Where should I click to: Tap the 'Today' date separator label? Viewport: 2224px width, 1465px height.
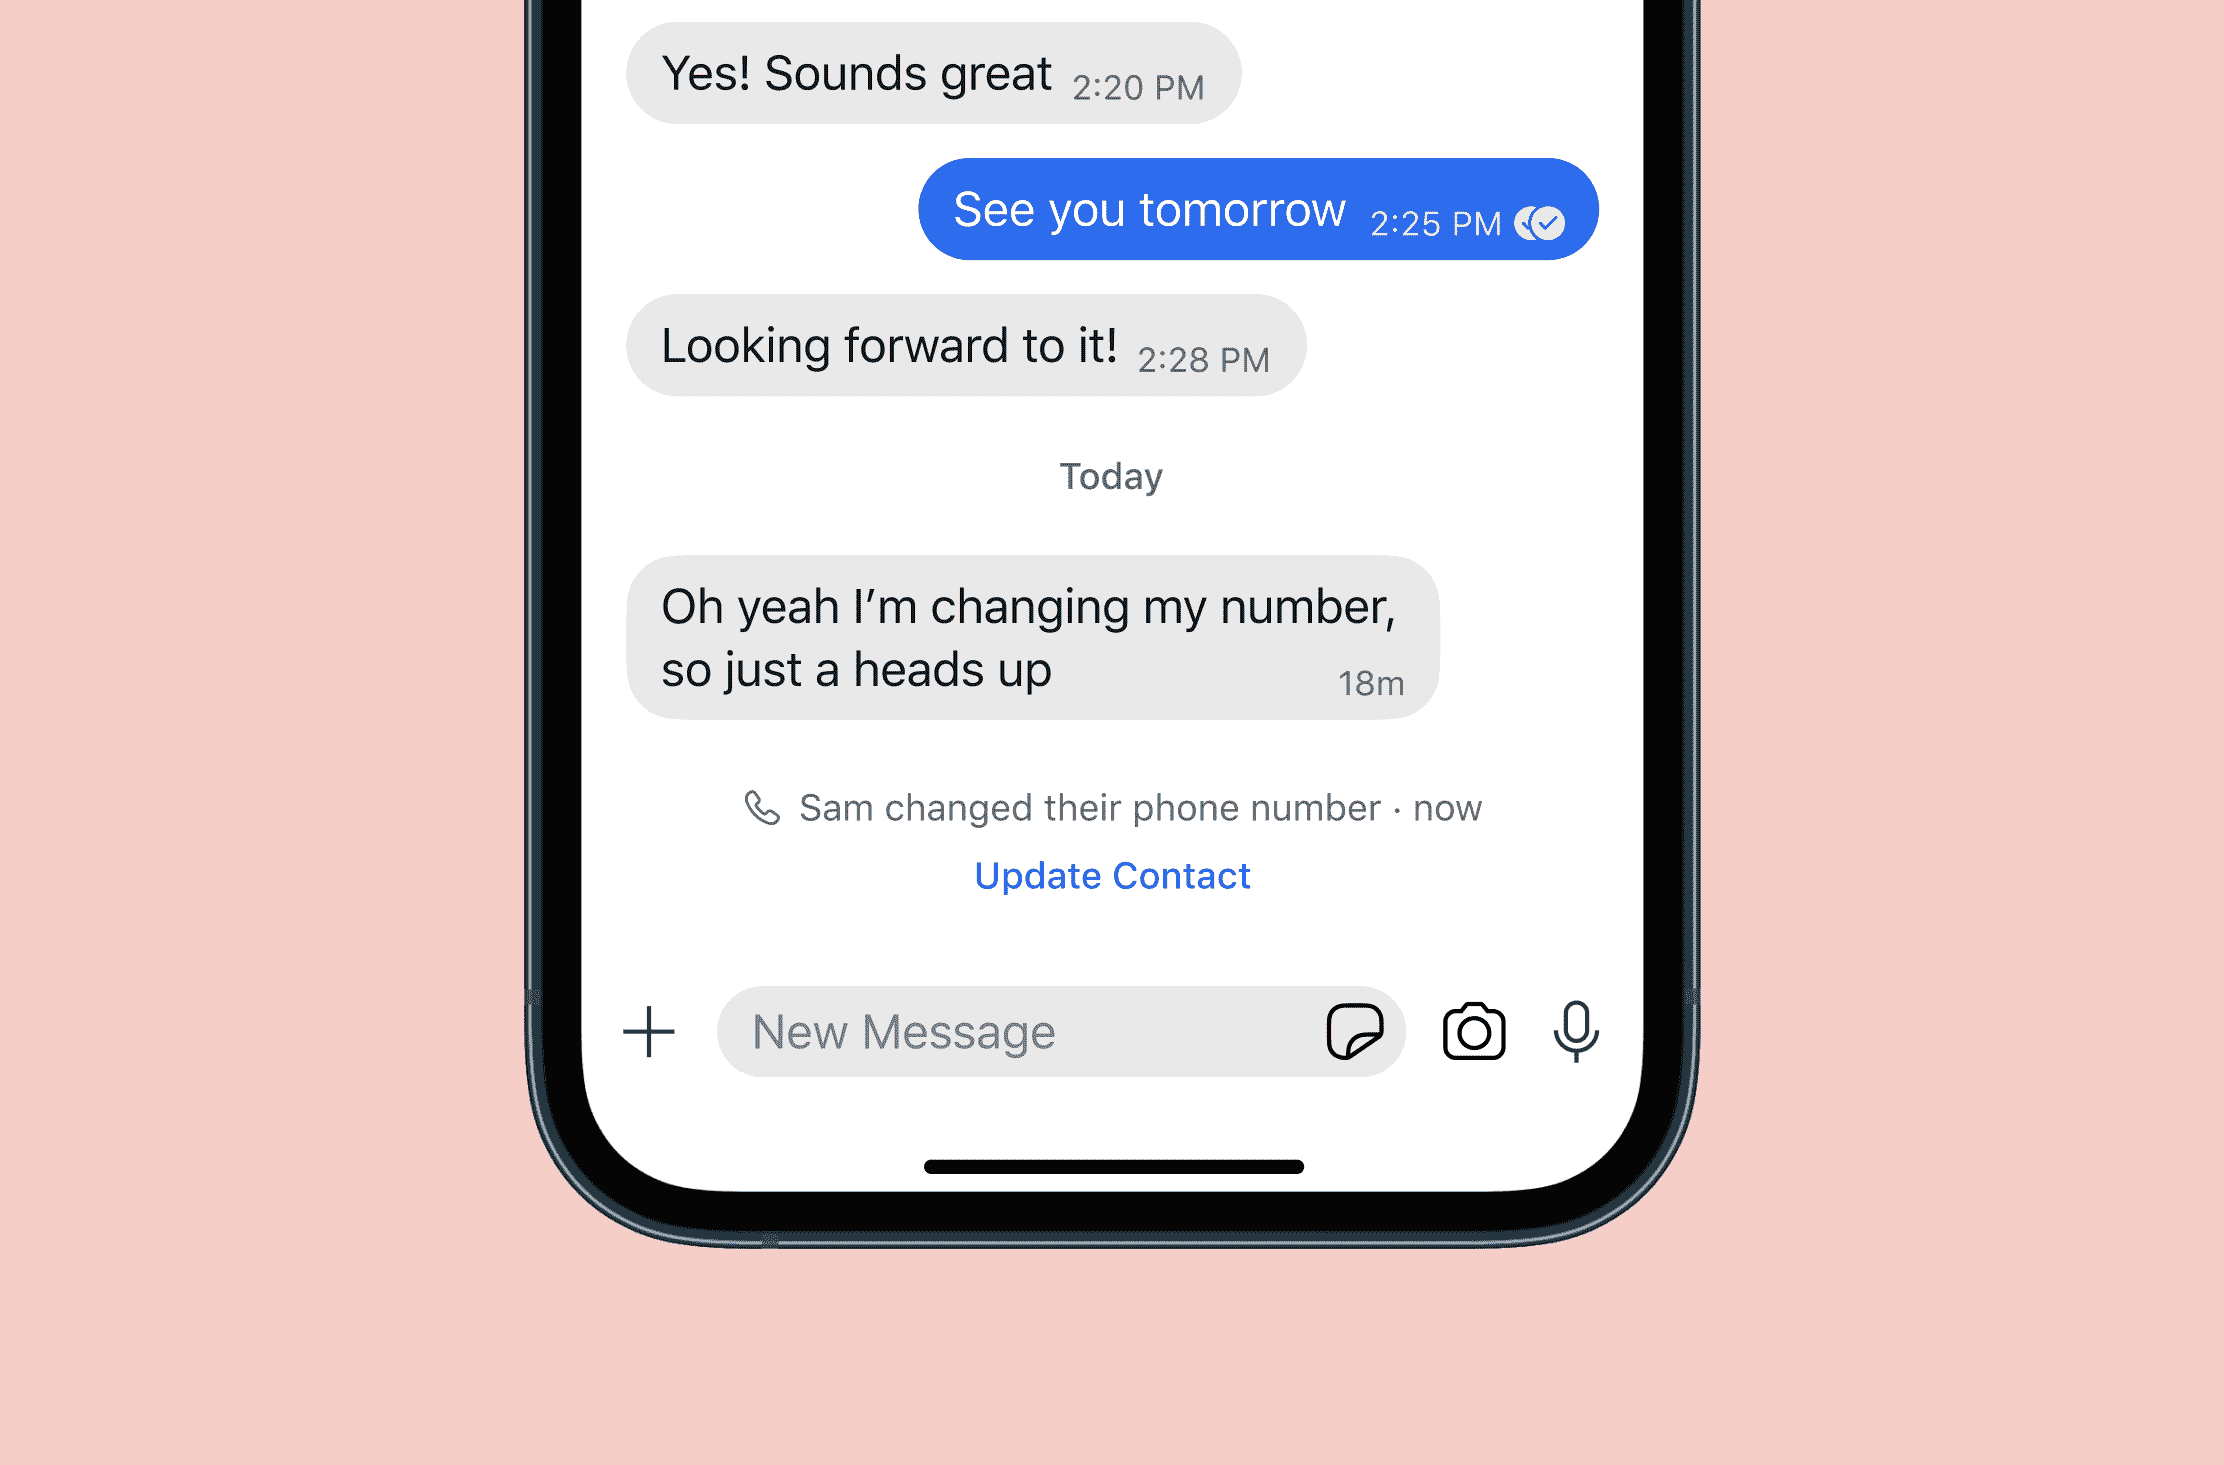tap(1112, 476)
